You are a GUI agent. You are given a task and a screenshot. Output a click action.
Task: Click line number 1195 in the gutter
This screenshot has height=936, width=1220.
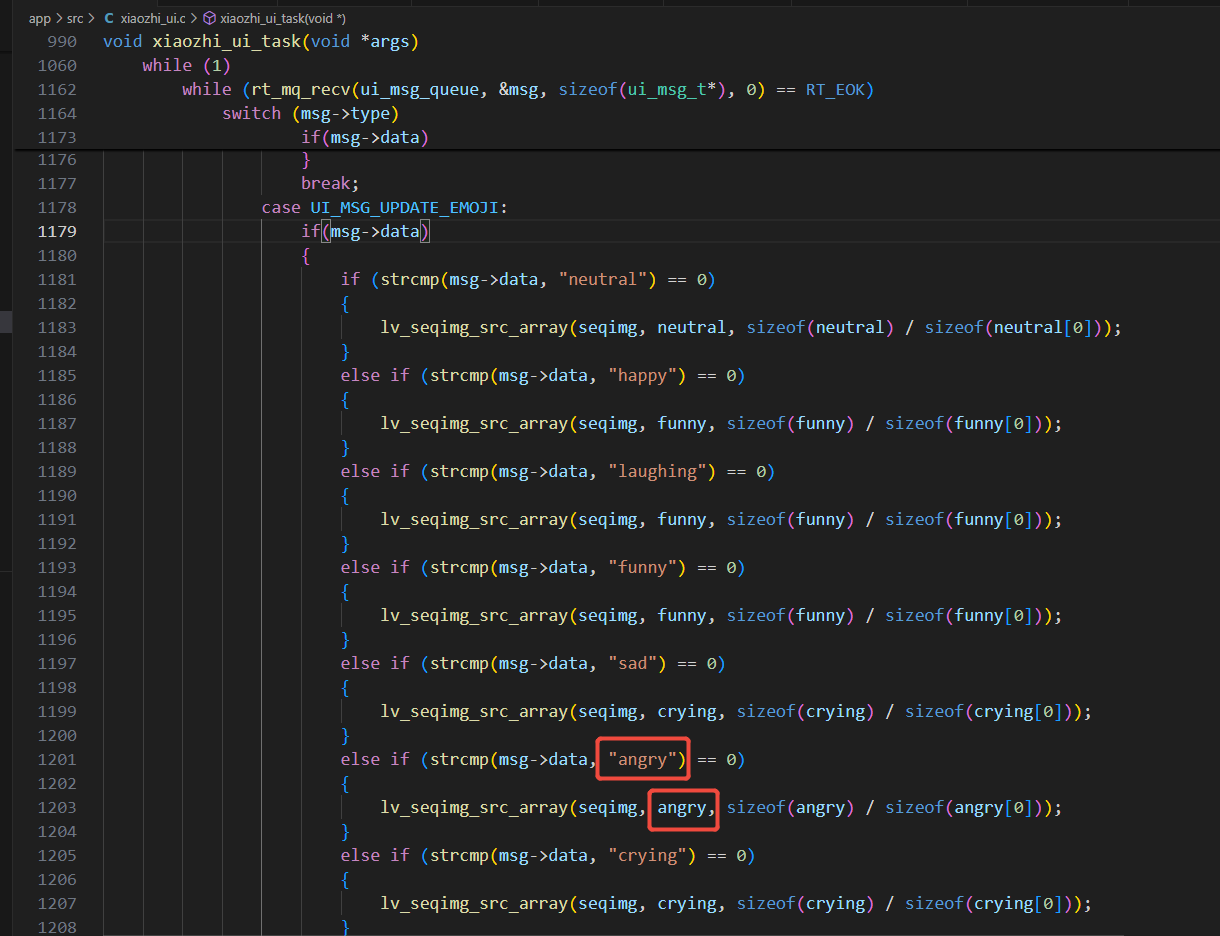[x=56, y=615]
